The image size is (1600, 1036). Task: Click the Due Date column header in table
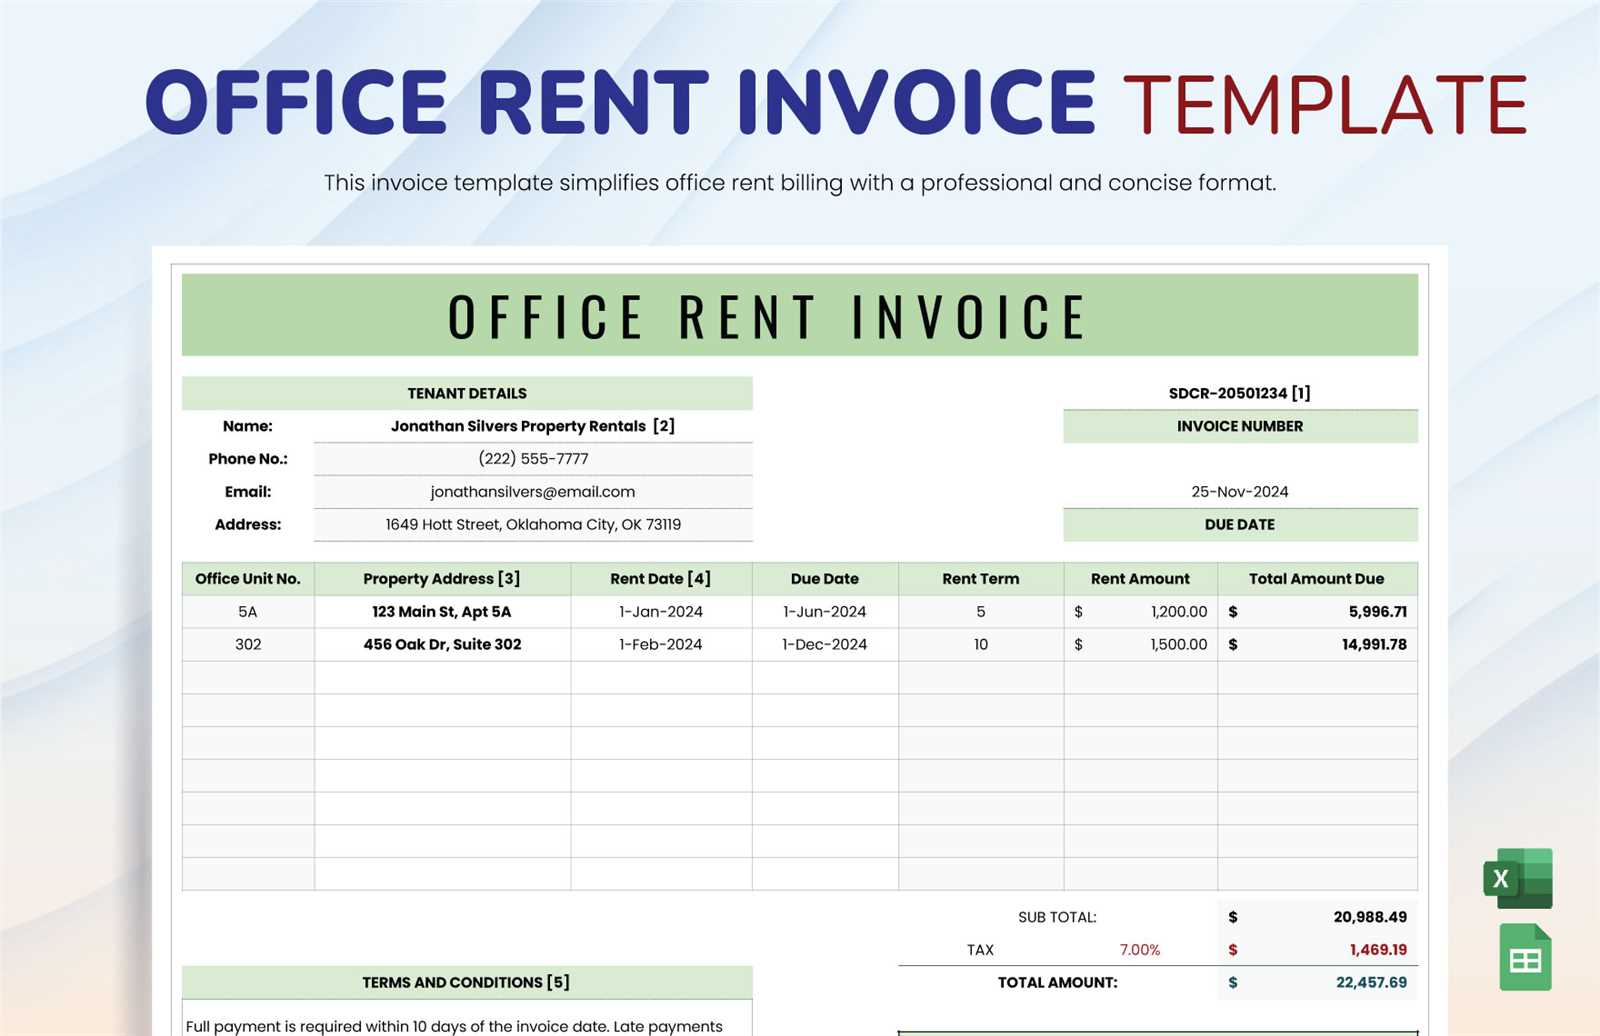(x=825, y=579)
